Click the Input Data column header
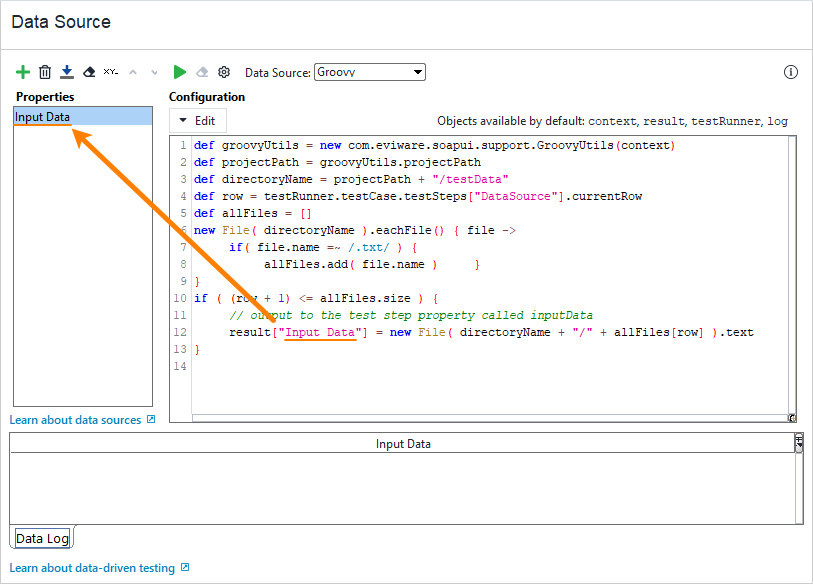Viewport: 813px width, 584px height. [402, 444]
